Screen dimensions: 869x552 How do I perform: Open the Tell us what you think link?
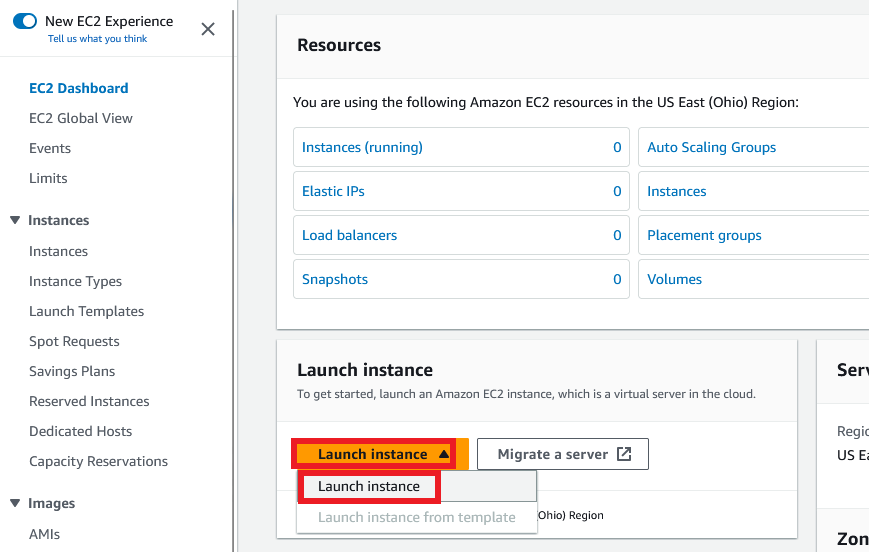coord(98,39)
